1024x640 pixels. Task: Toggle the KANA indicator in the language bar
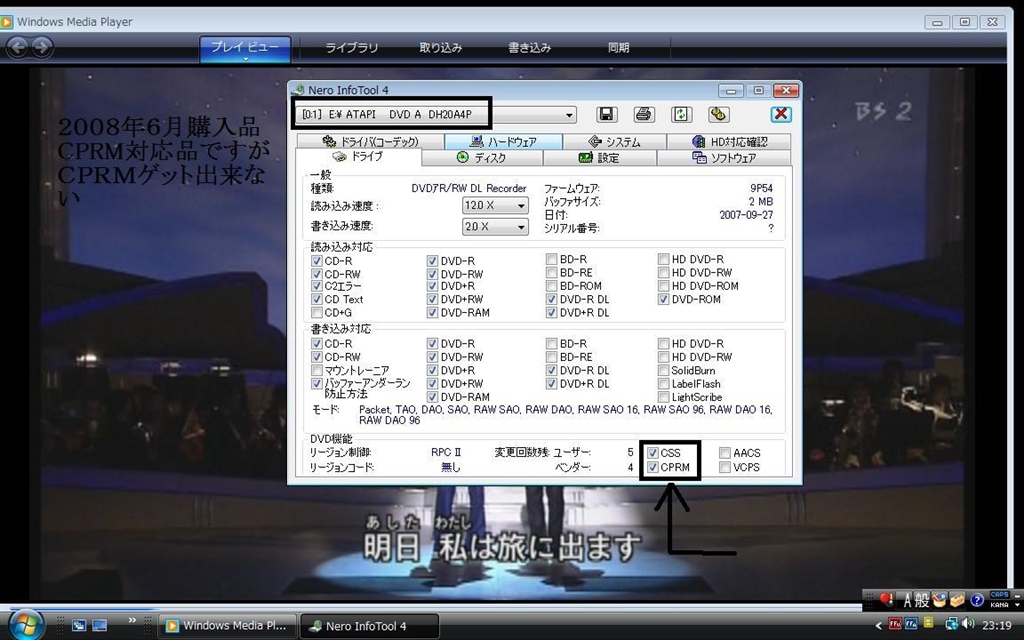point(999,605)
